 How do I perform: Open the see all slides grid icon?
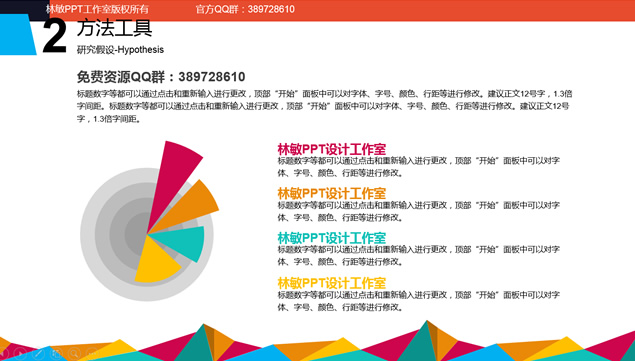coord(56,354)
